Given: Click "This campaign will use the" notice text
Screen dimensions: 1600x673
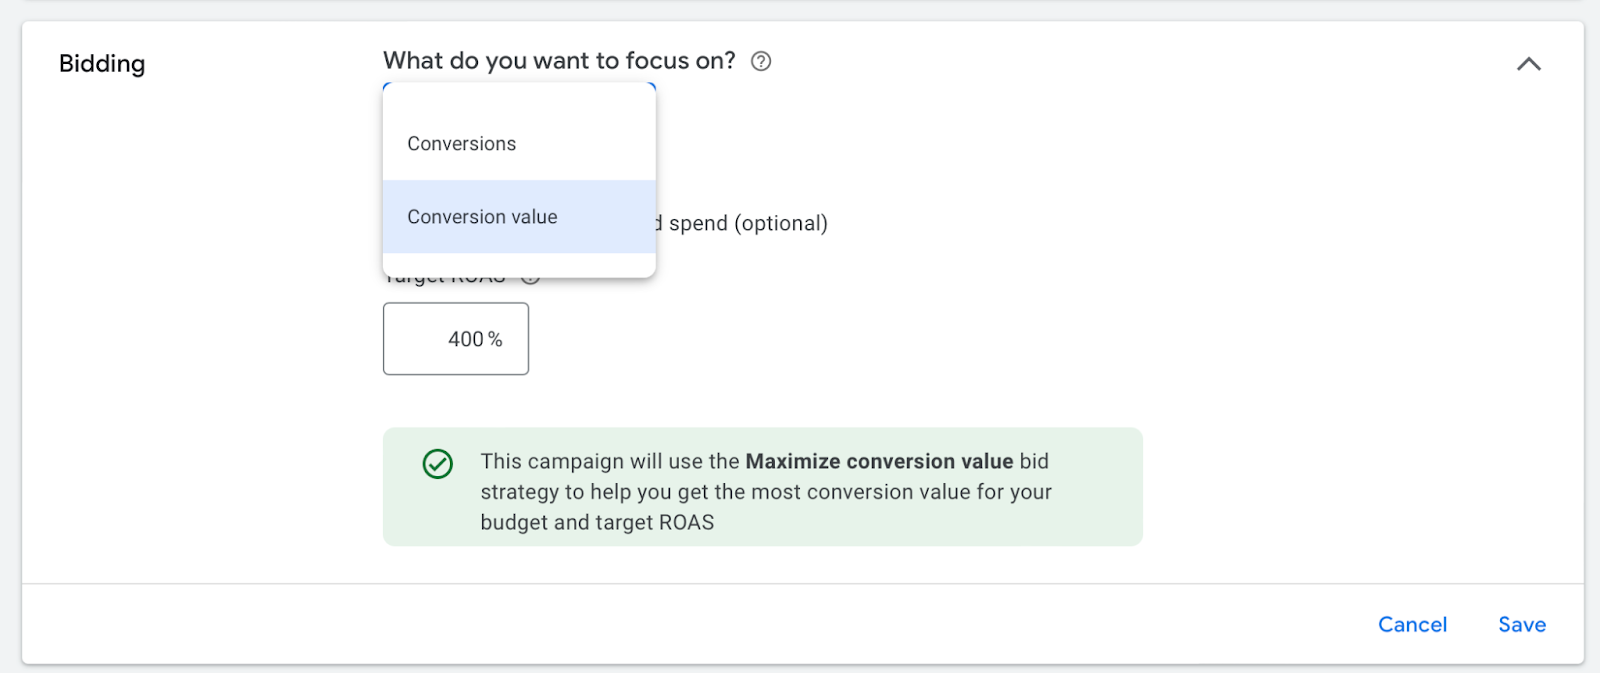Looking at the screenshot, I should [609, 462].
